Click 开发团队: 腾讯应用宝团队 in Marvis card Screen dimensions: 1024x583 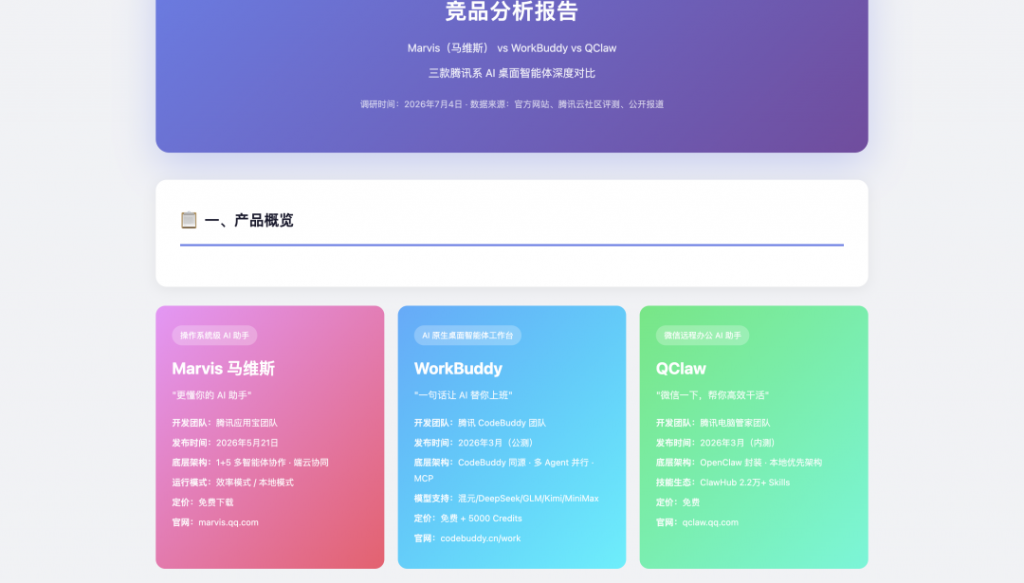[225, 423]
